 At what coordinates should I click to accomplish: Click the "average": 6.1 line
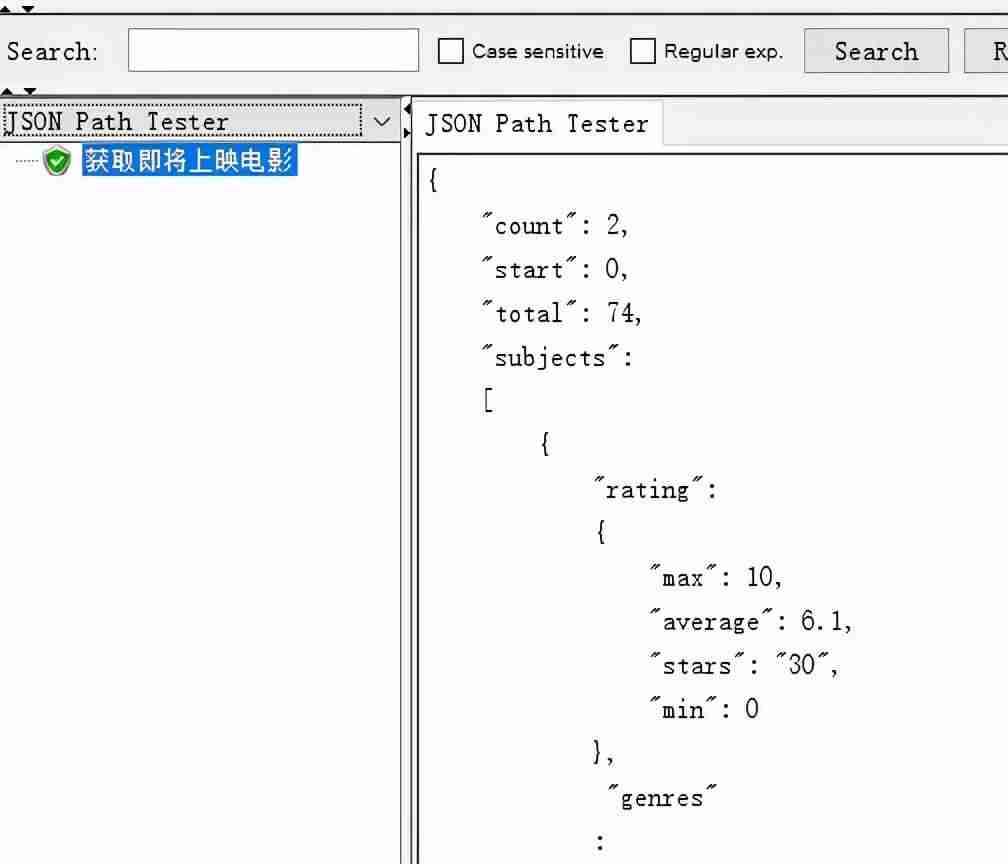[751, 622]
